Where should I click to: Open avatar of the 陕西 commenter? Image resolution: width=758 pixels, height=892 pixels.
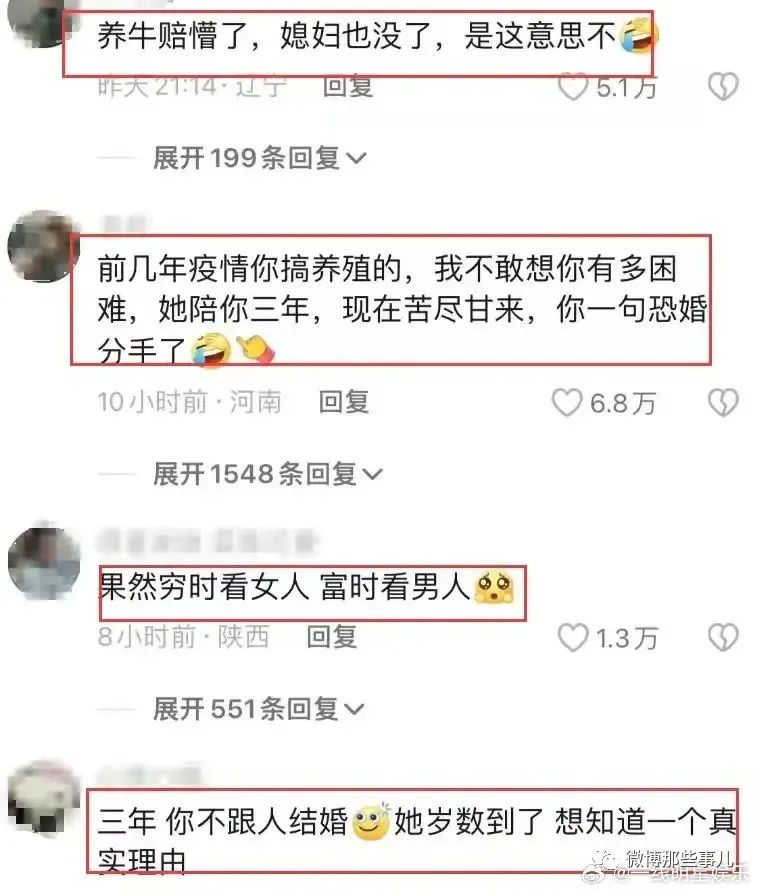[x=44, y=561]
